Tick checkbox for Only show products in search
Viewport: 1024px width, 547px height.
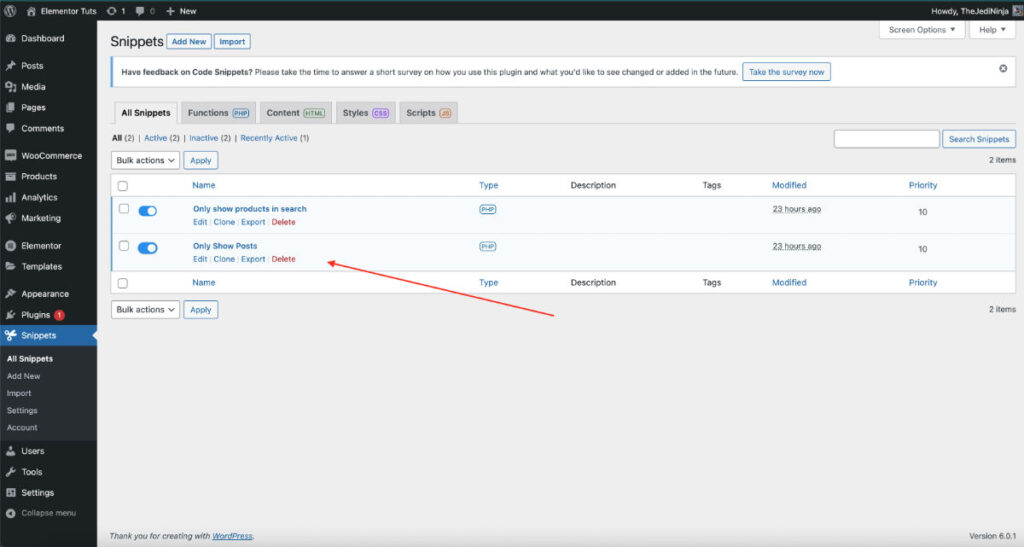[x=124, y=209]
